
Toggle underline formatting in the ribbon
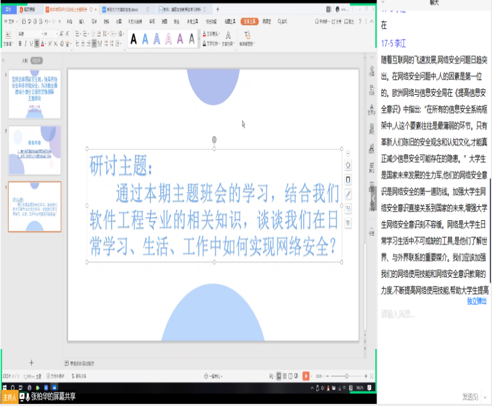coord(31,44)
